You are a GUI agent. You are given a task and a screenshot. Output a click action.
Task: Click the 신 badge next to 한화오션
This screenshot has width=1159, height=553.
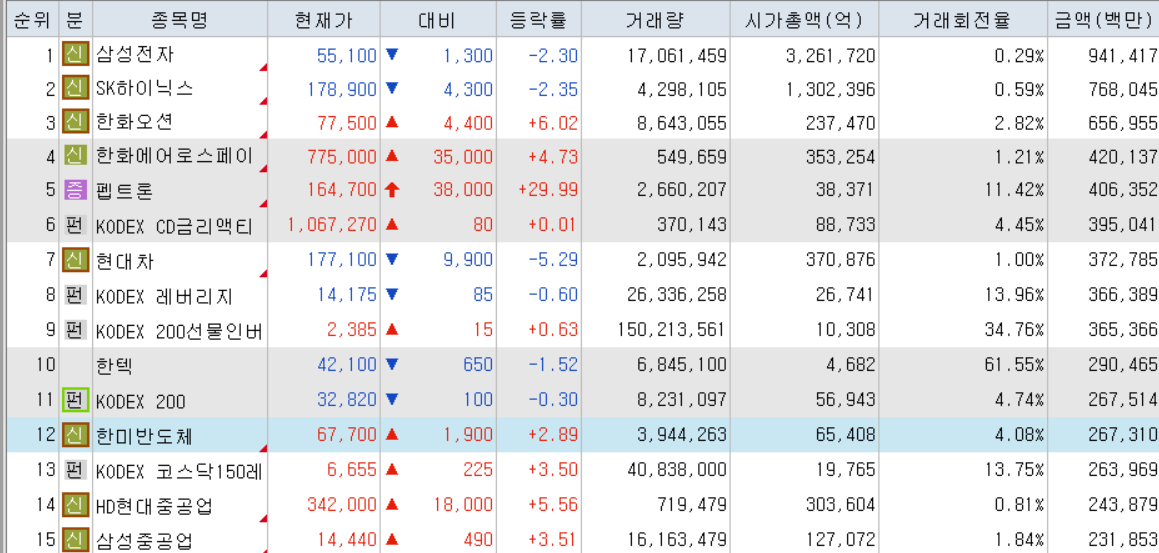(73, 123)
